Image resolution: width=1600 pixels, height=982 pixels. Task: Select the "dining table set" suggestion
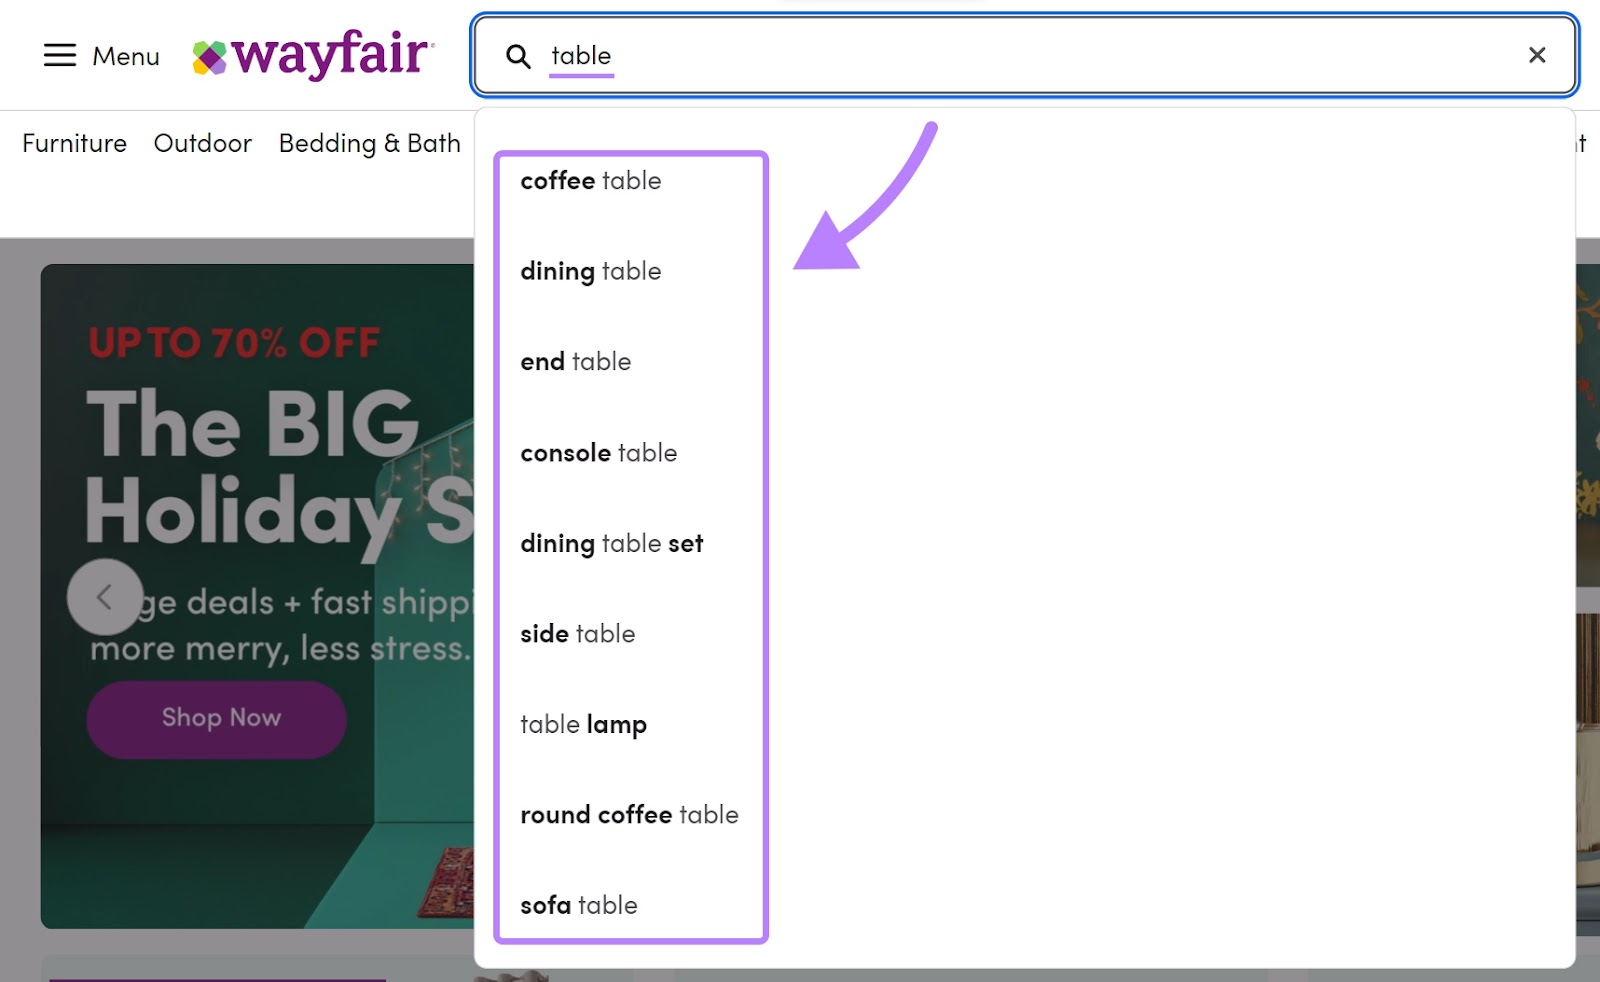coord(612,544)
